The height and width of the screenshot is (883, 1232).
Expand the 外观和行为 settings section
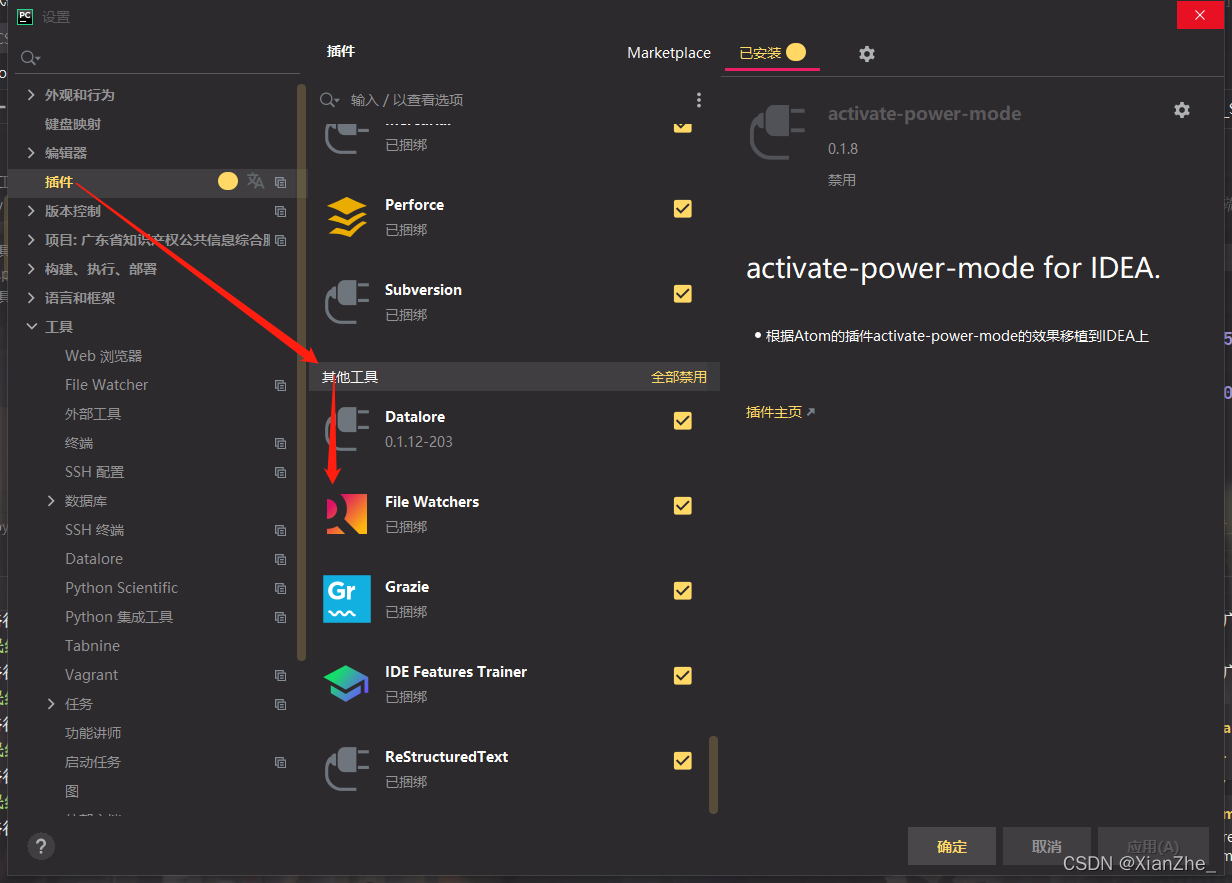31,95
